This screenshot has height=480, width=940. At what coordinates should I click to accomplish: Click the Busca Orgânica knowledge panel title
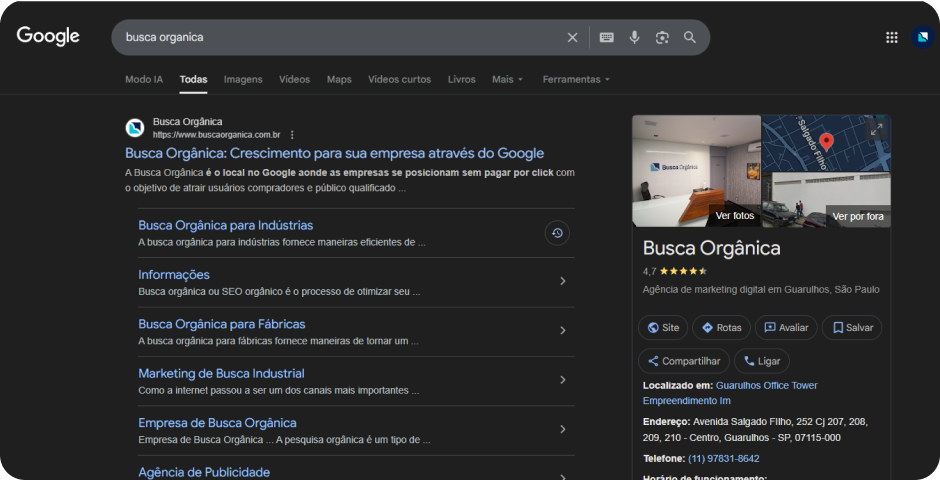coord(712,248)
